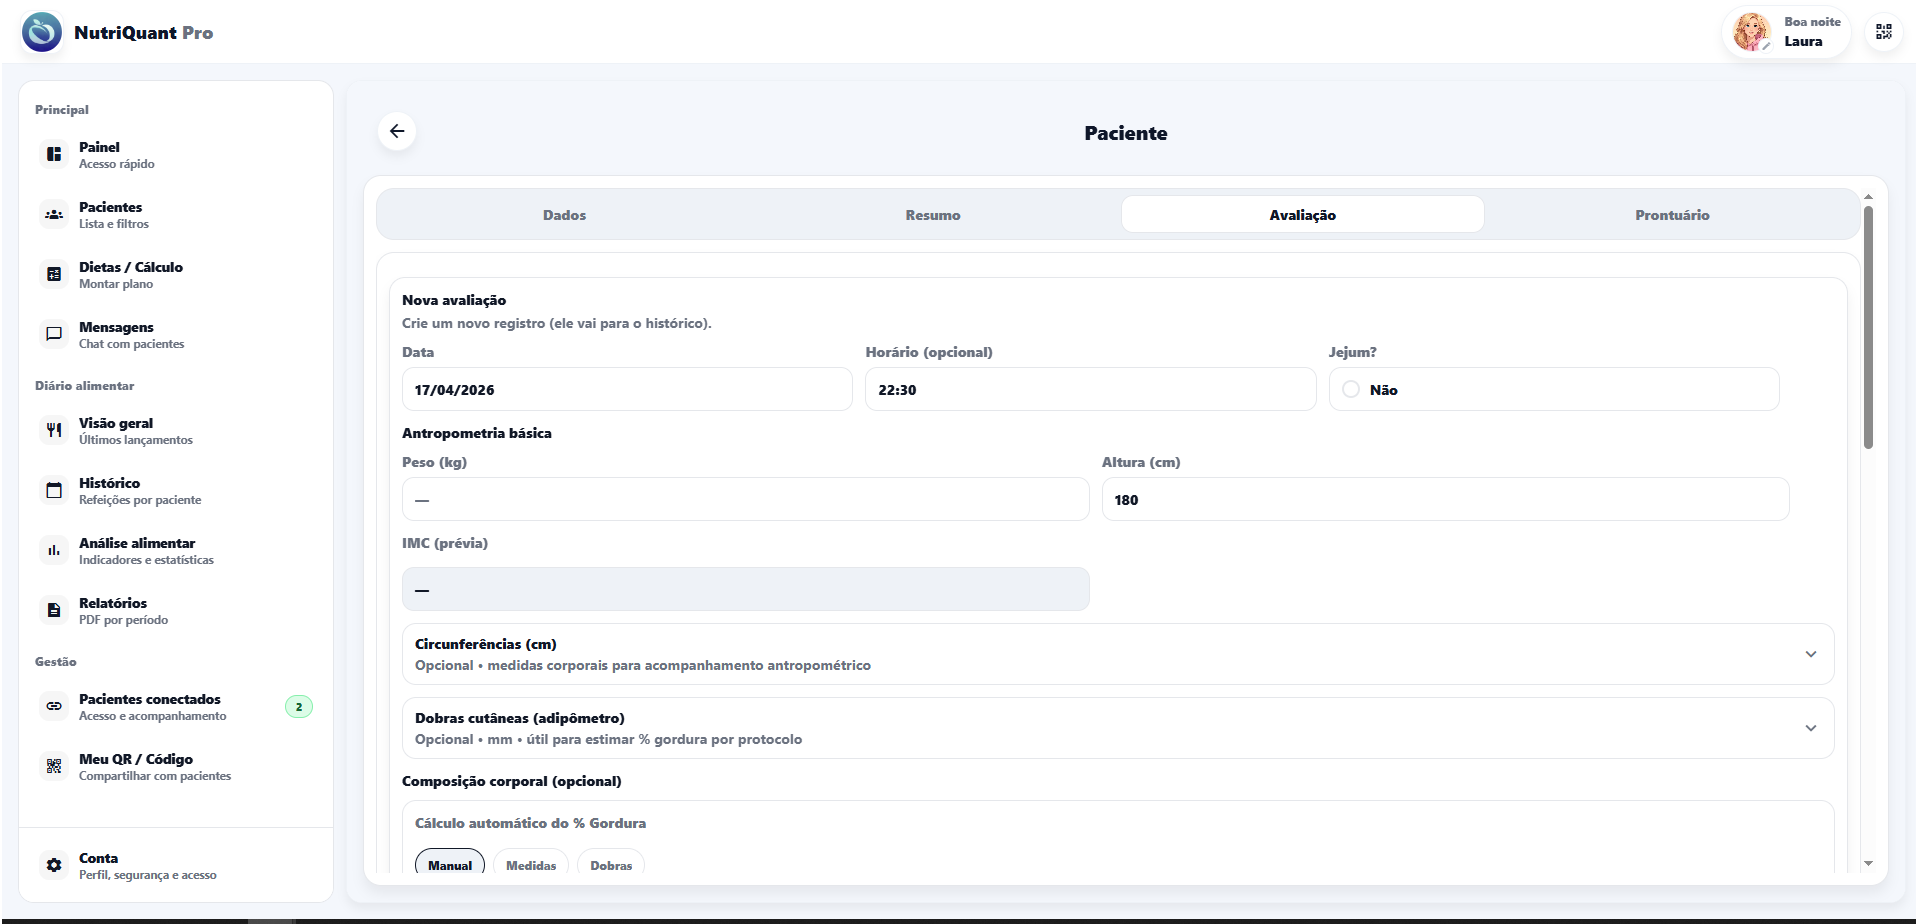Click the back arrow button
Viewport: 1916px width, 924px height.
click(397, 131)
